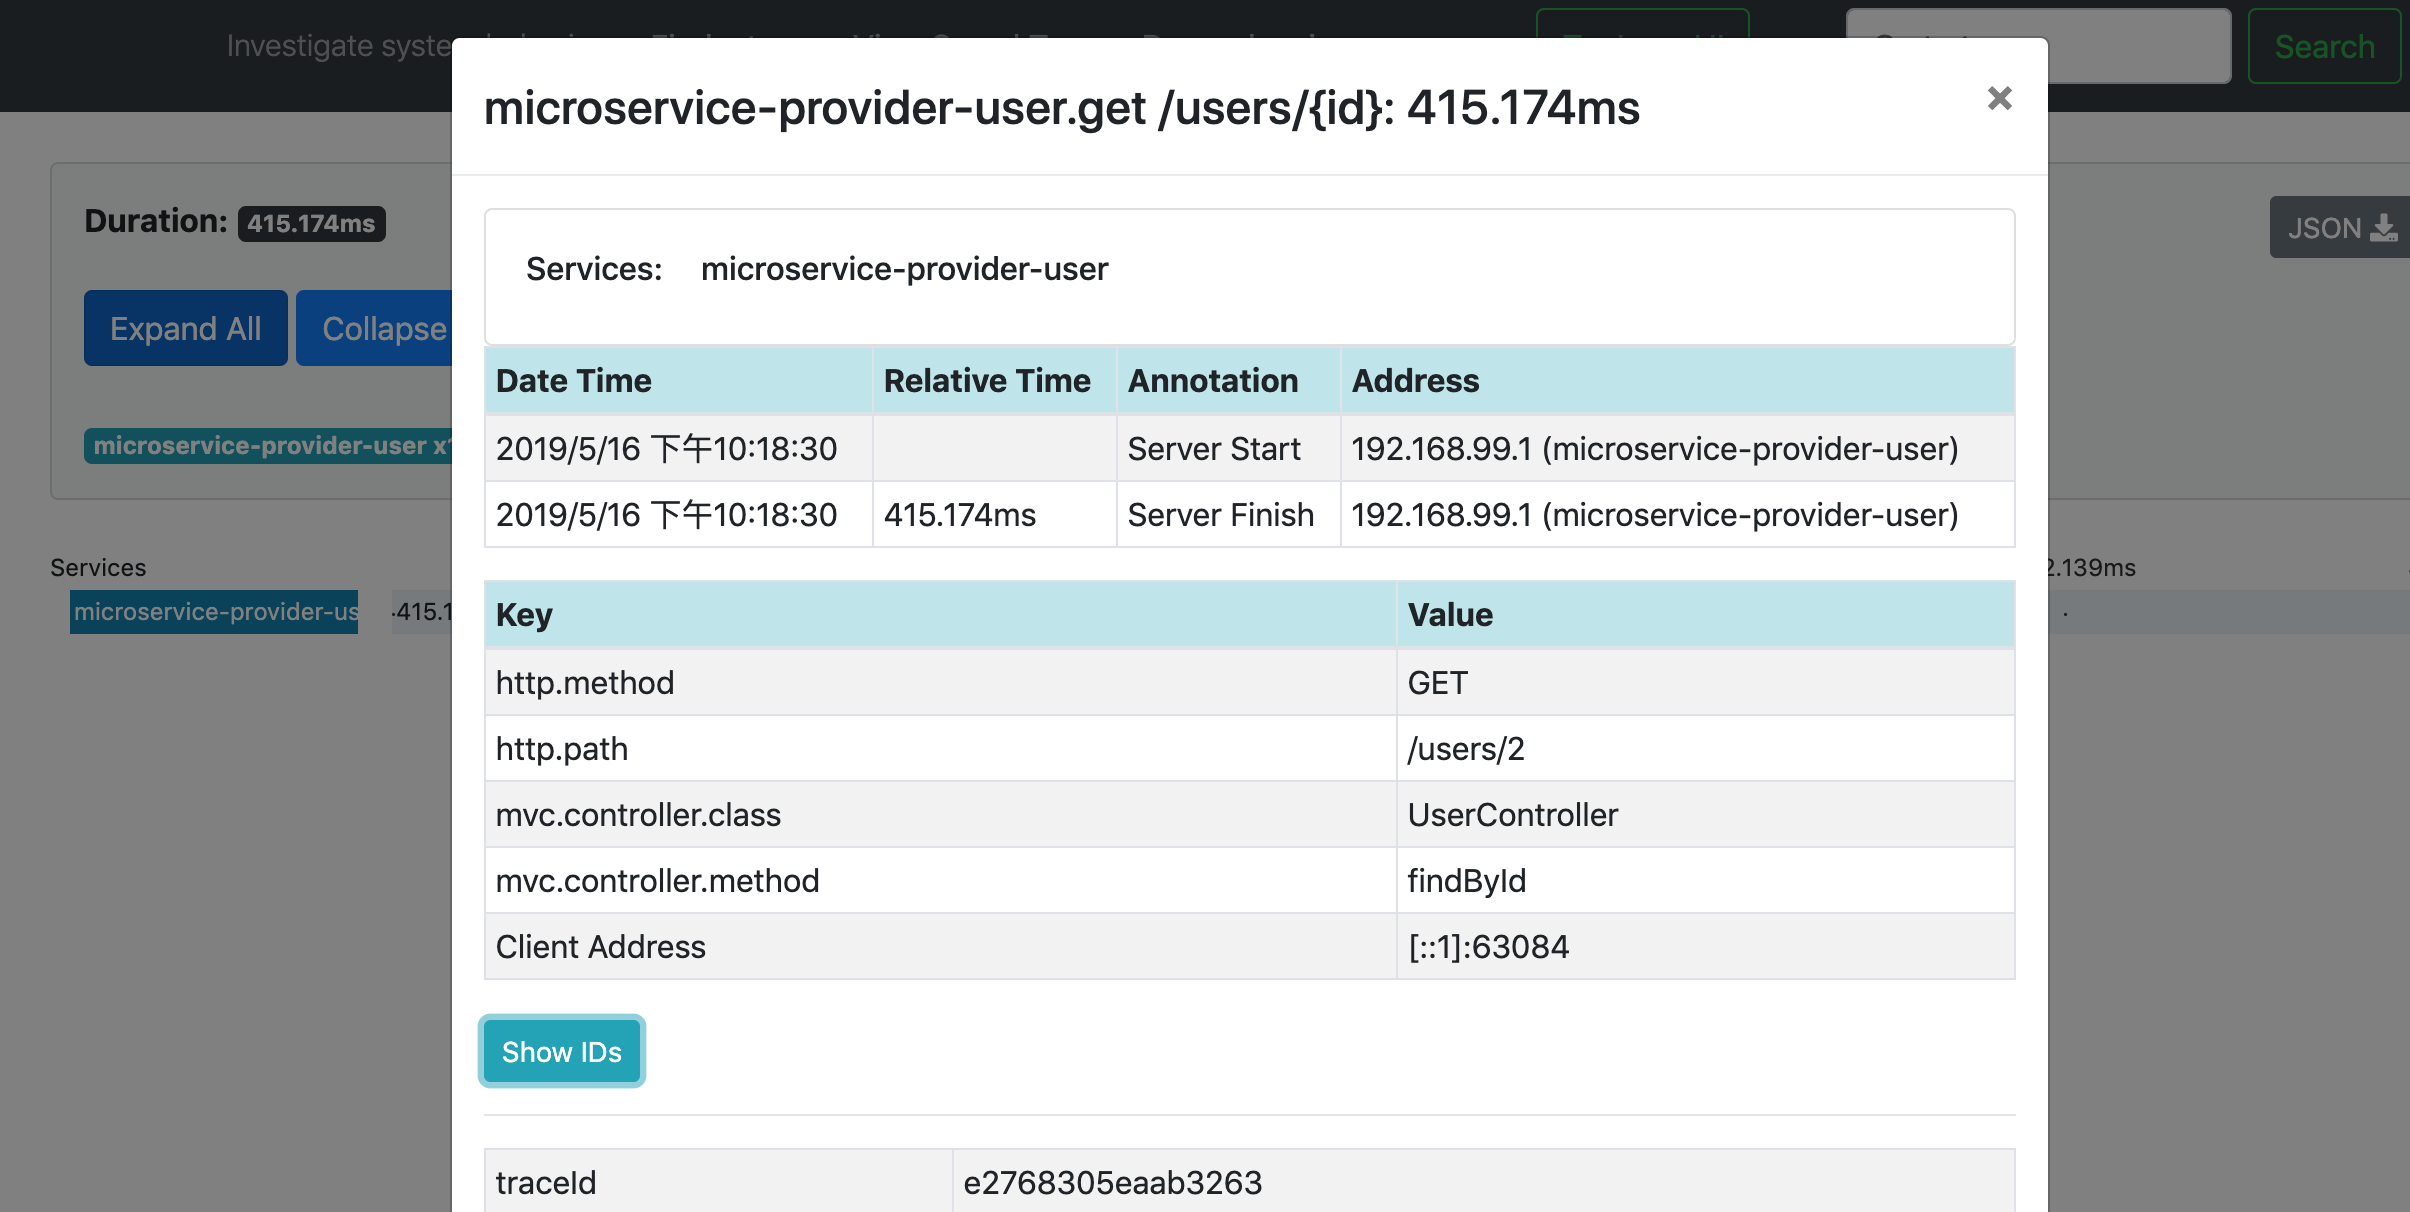Click the Key column header
Screen dimensions: 2410x1212
click(x=524, y=615)
